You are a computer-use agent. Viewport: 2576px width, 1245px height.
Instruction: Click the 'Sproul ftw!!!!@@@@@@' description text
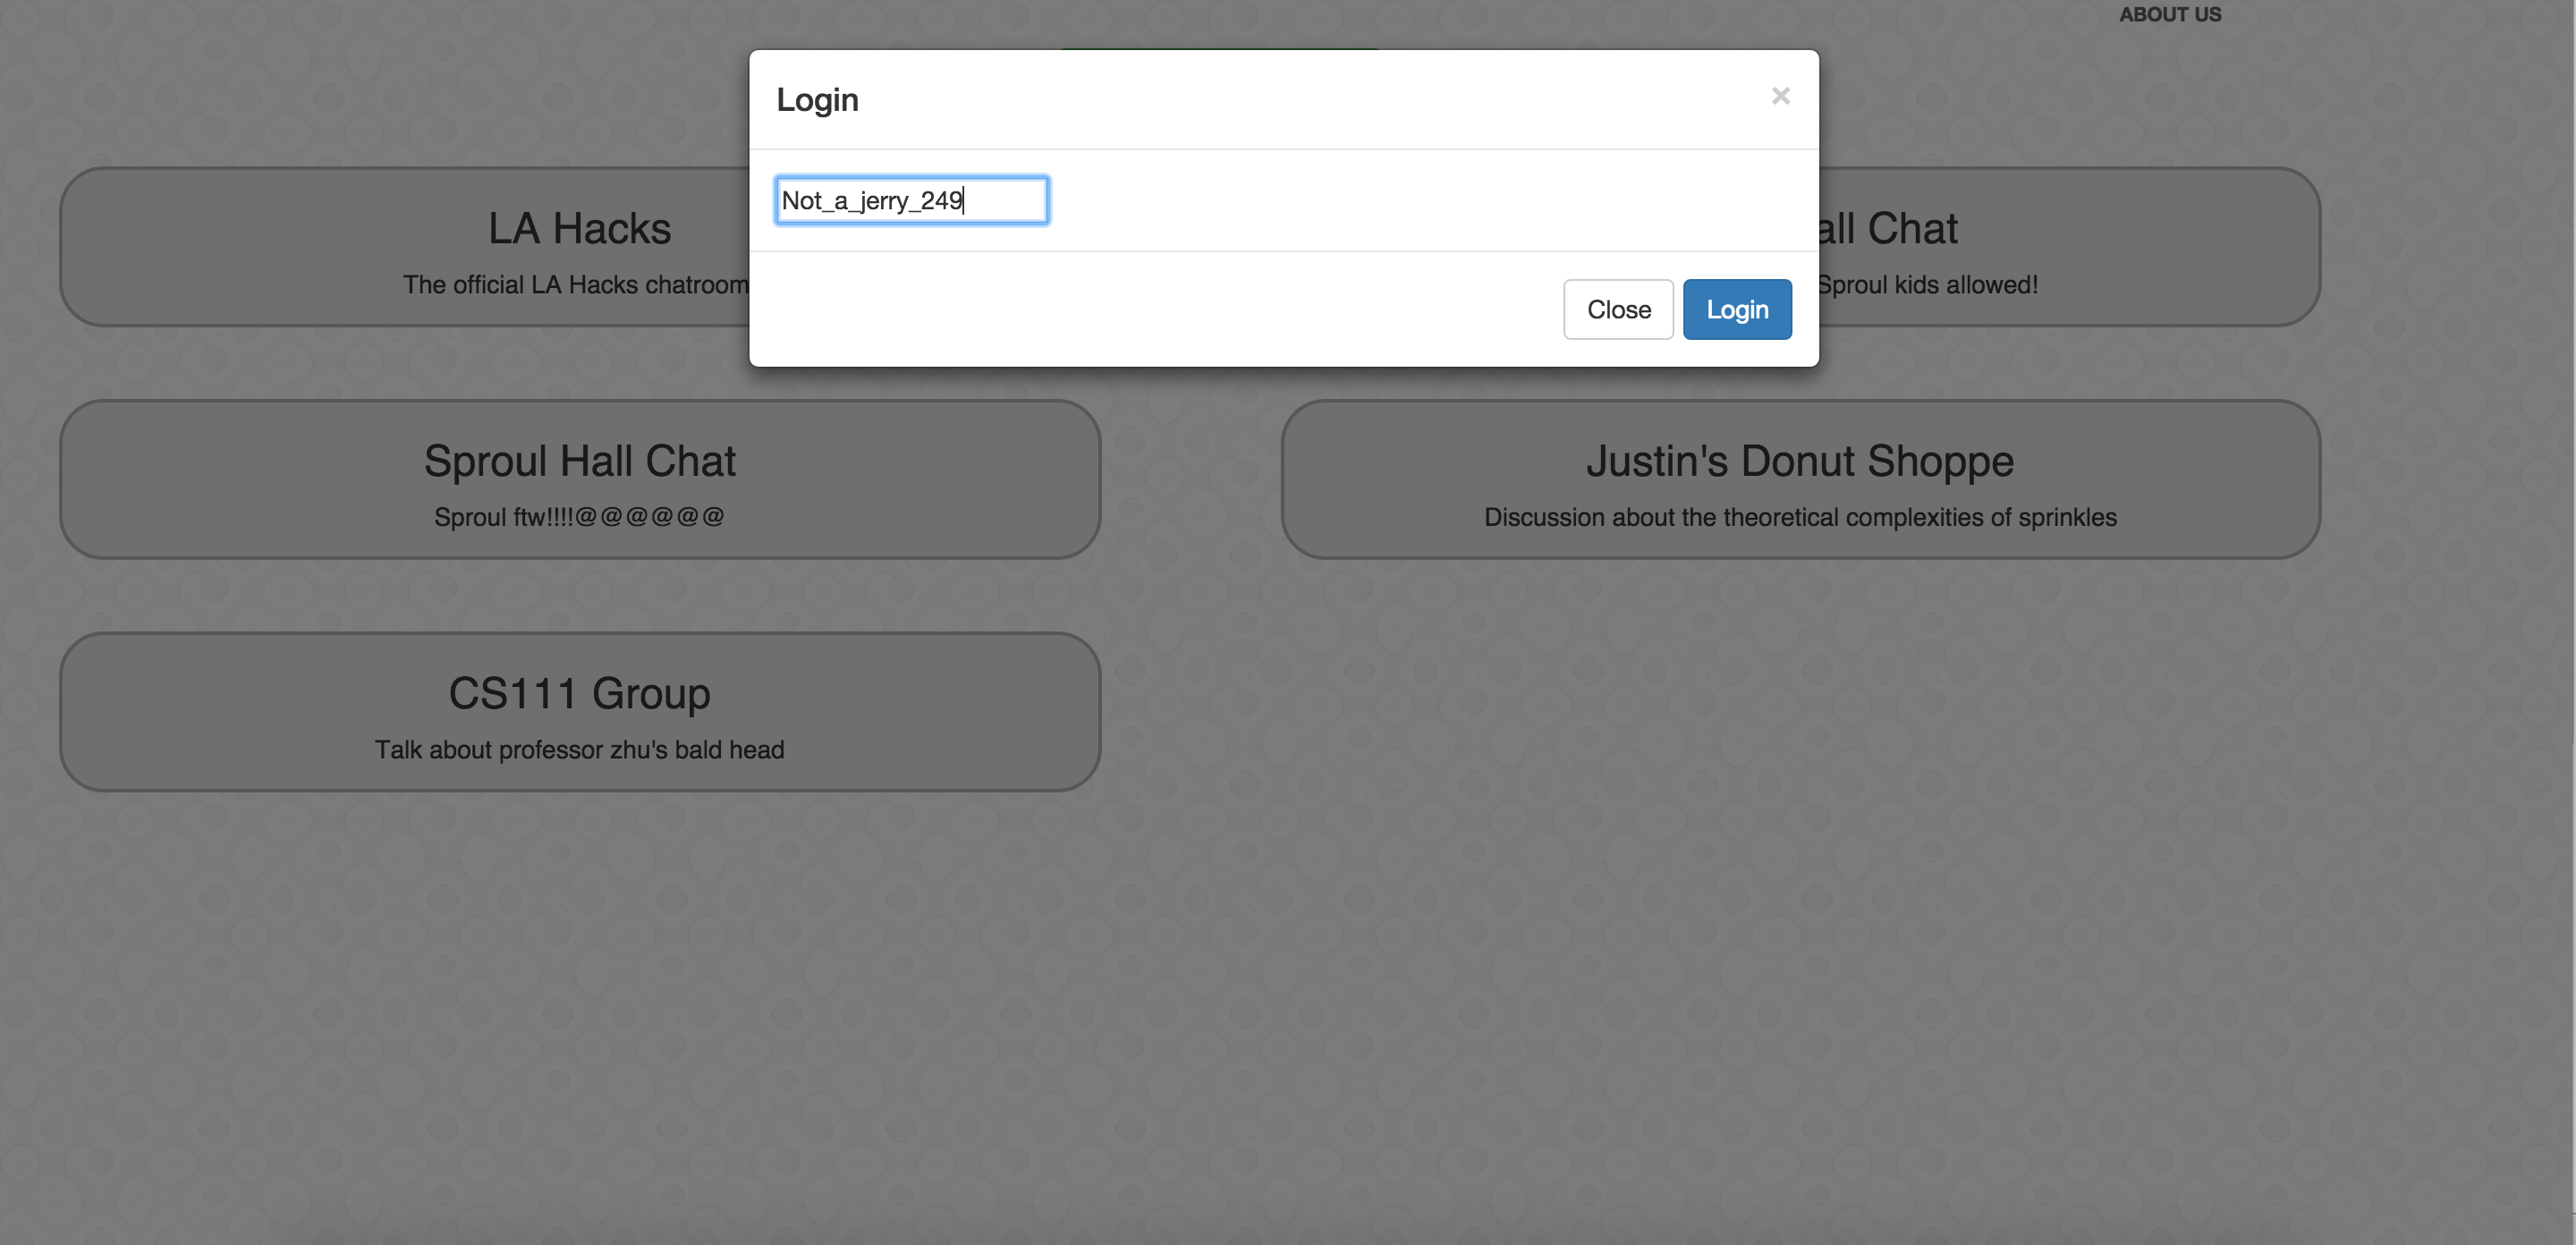(579, 517)
